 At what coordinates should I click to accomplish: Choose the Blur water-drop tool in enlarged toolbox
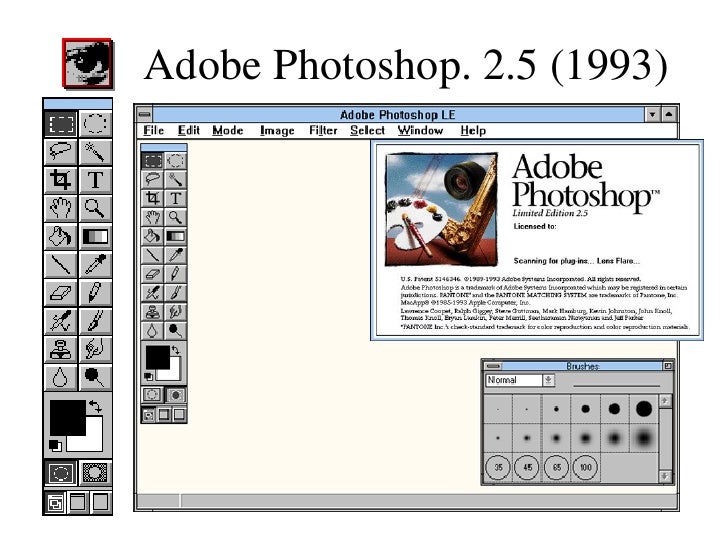(61, 377)
